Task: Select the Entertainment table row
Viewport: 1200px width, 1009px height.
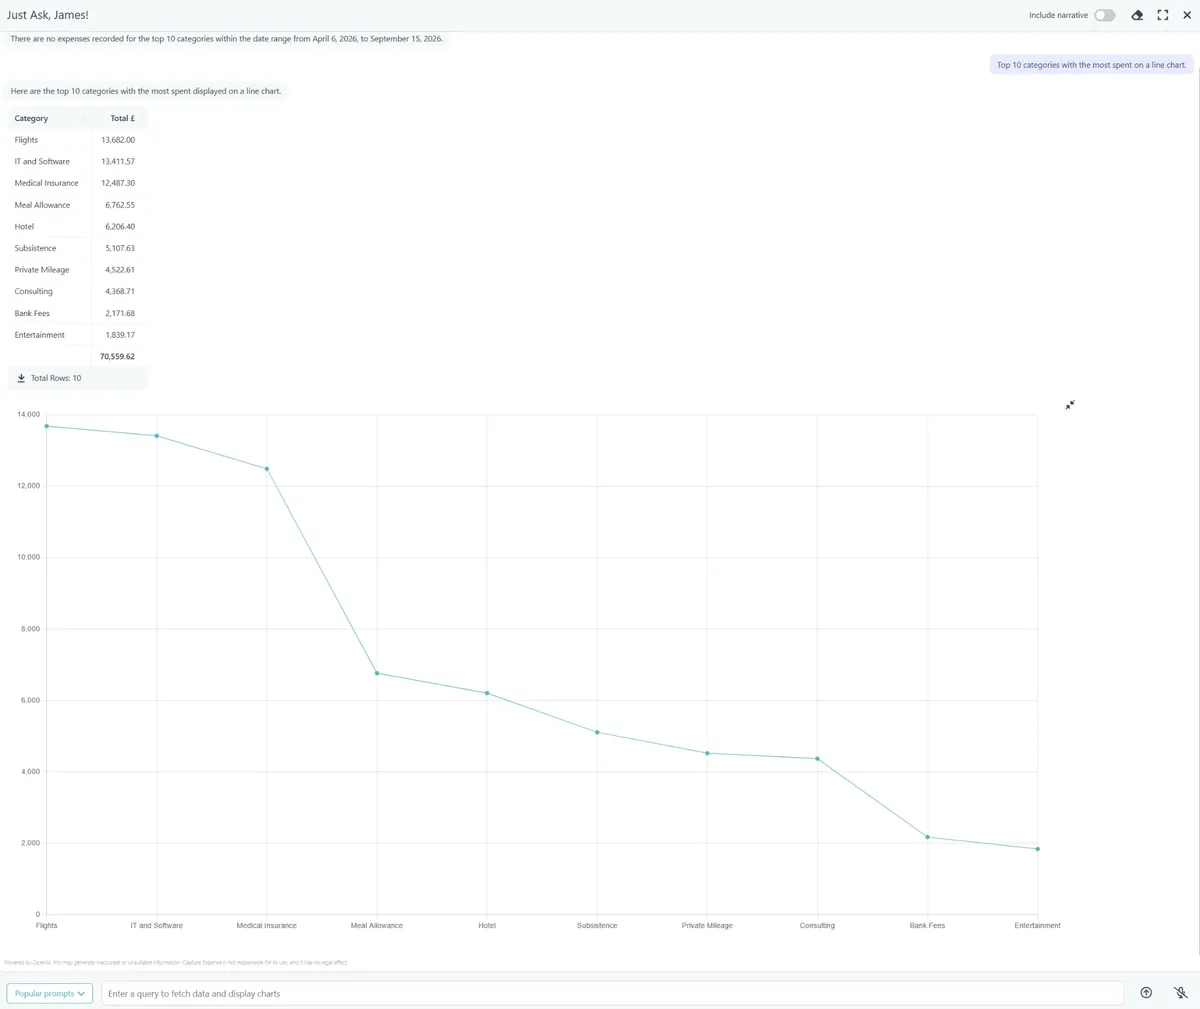Action: pos(77,335)
